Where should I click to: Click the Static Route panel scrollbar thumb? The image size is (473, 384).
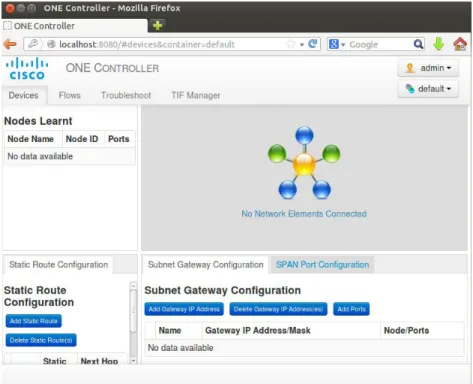coord(133,311)
